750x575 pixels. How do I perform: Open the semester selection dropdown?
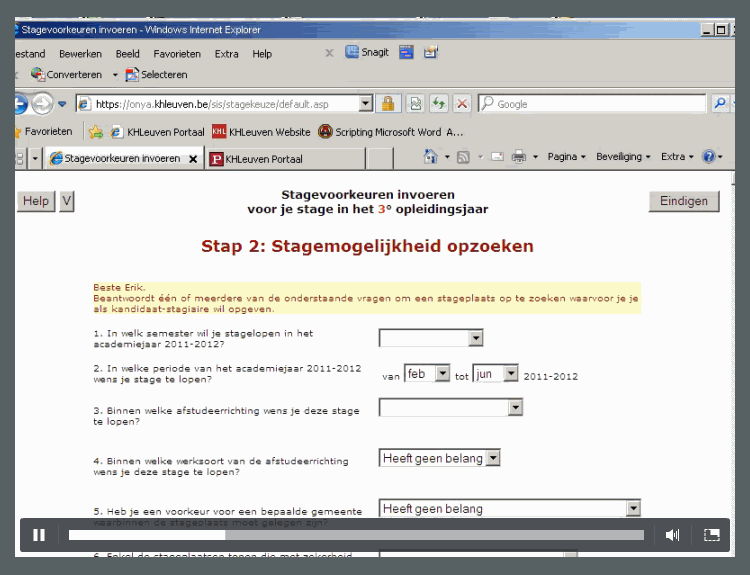[431, 338]
